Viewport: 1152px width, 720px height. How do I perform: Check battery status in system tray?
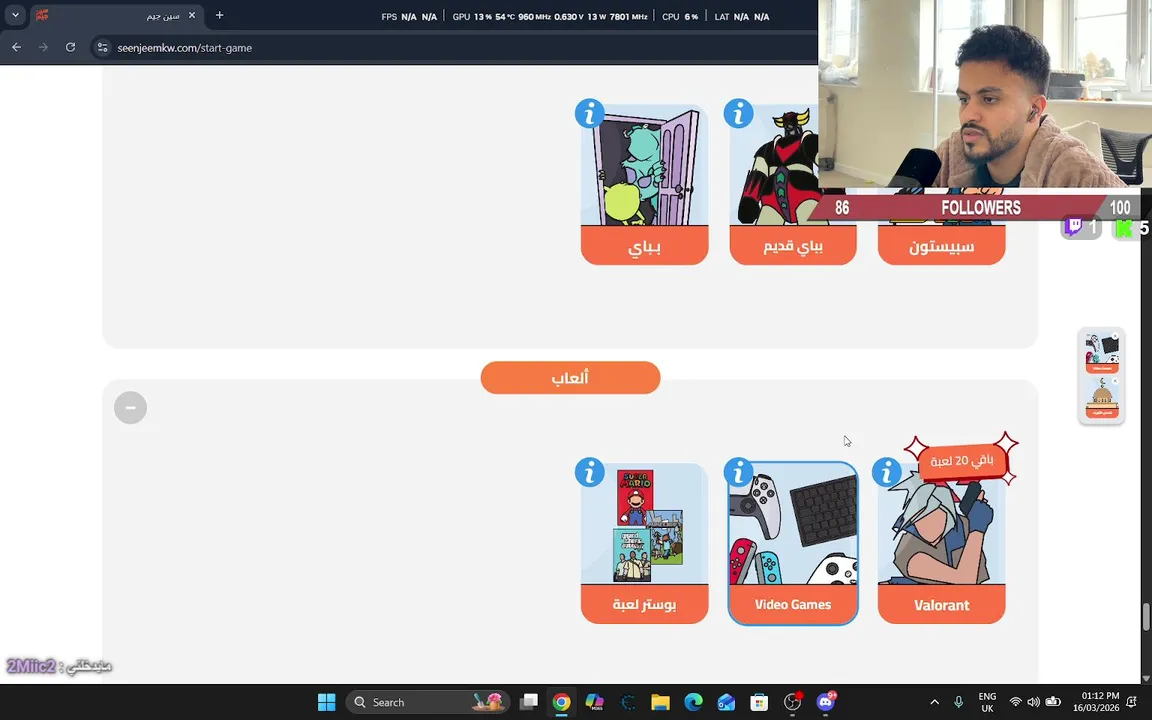tap(1053, 702)
